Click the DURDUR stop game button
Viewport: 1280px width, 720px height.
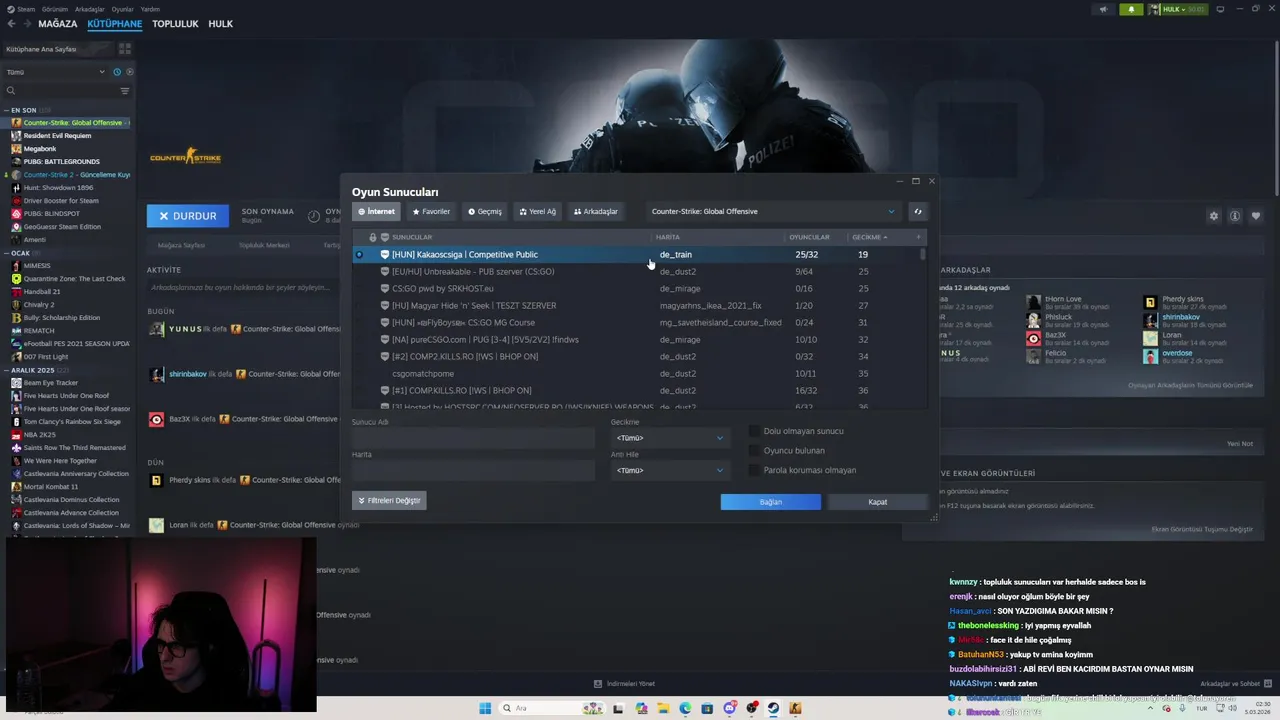point(187,216)
